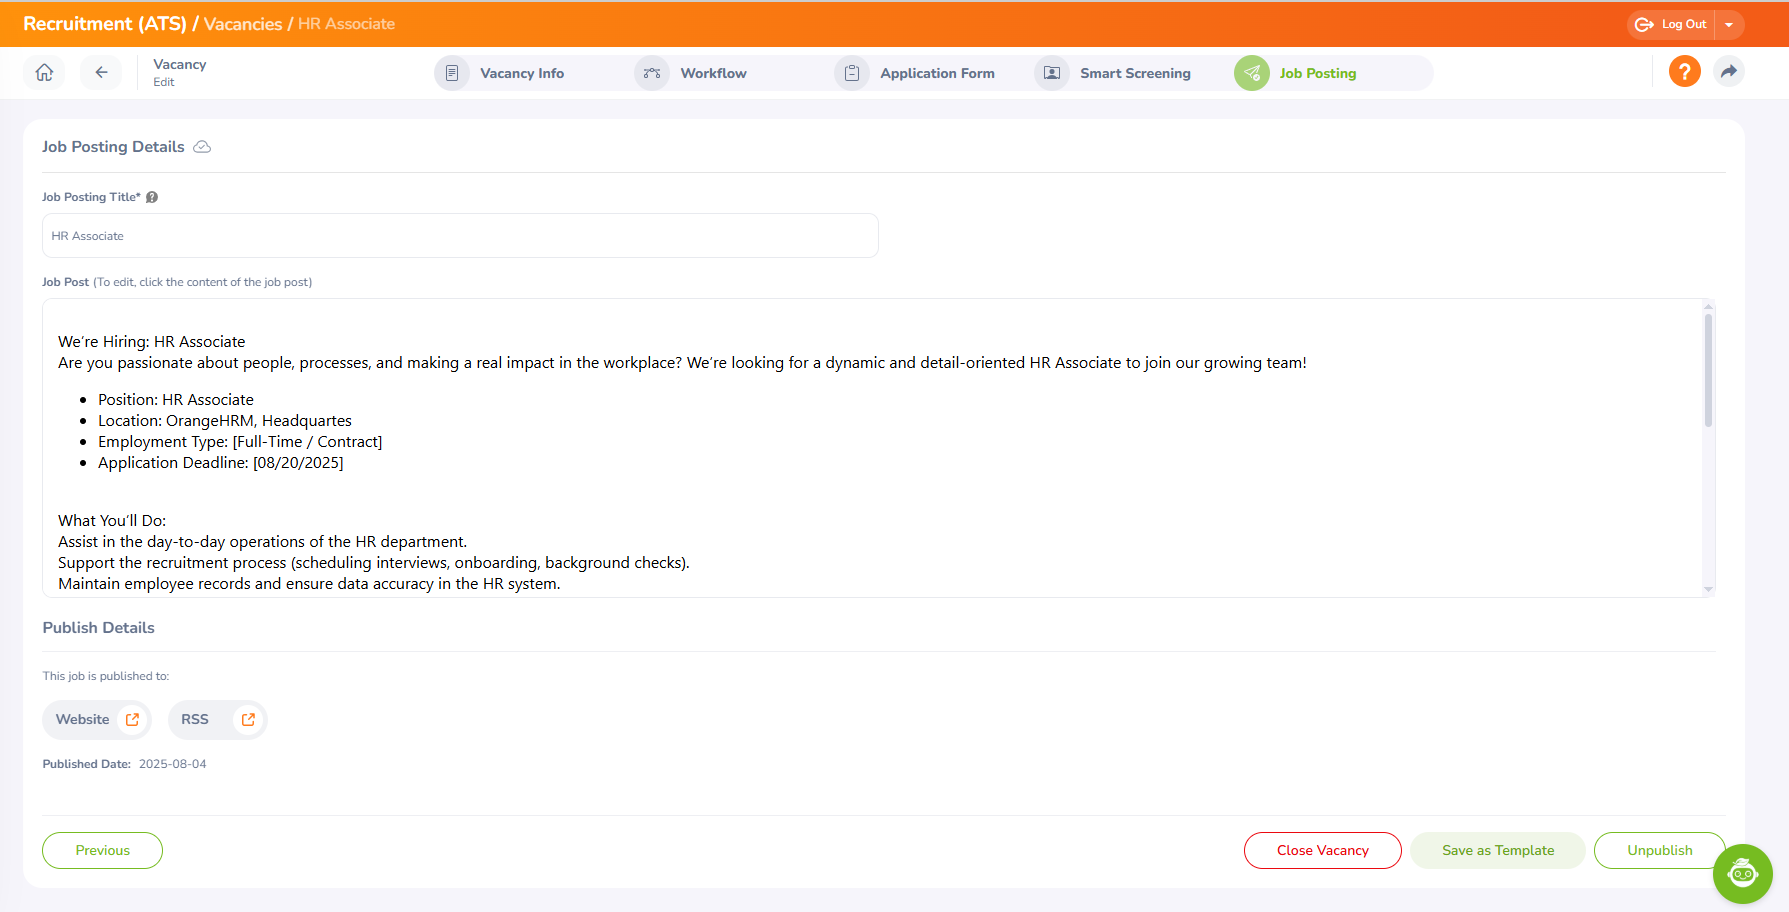Click the share arrow icon
This screenshot has height=912, width=1789.
tap(1728, 72)
